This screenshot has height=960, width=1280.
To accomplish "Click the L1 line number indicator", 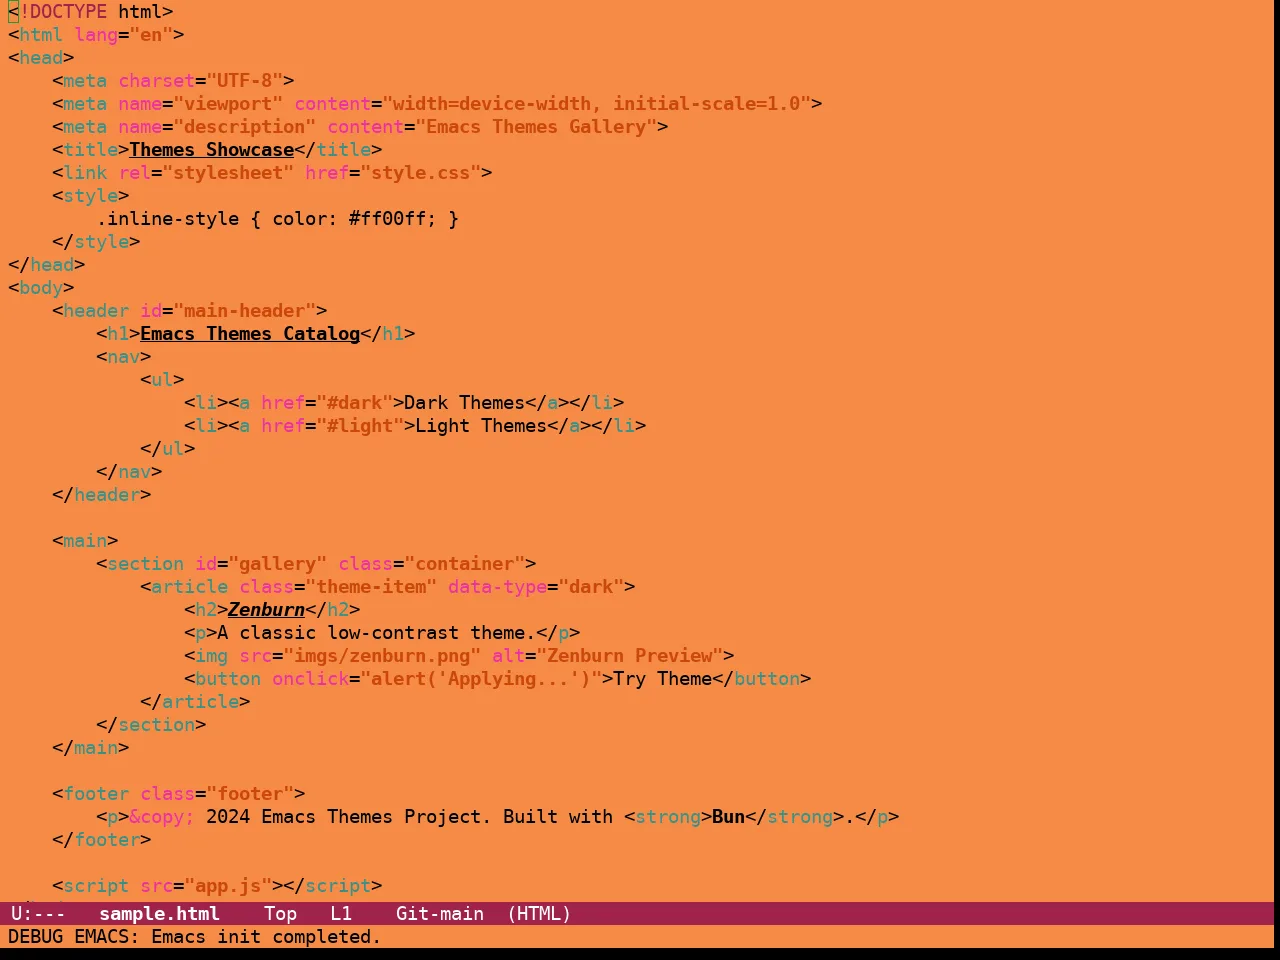I will tap(341, 914).
